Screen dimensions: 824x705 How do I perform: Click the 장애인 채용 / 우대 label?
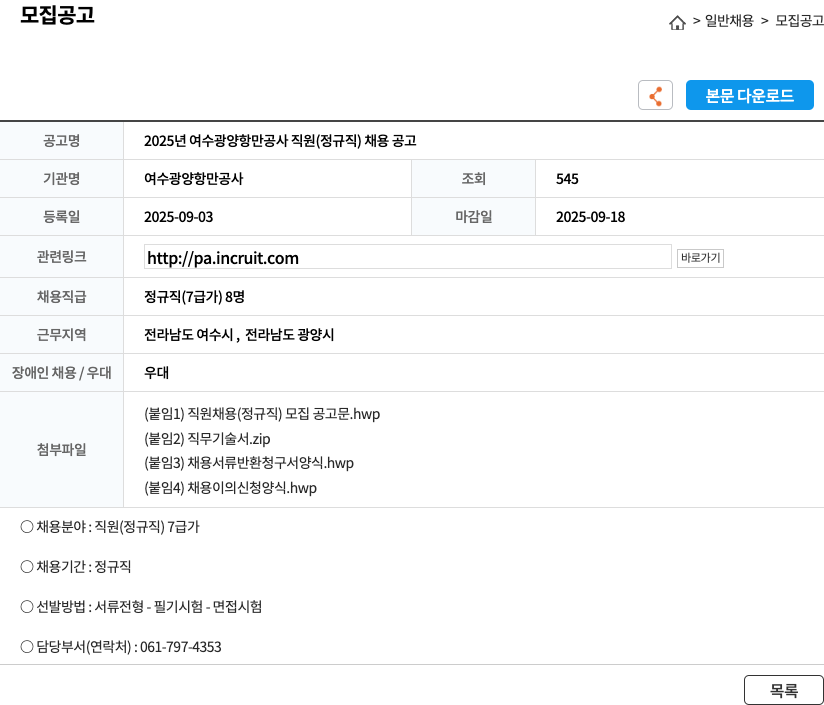[61, 372]
